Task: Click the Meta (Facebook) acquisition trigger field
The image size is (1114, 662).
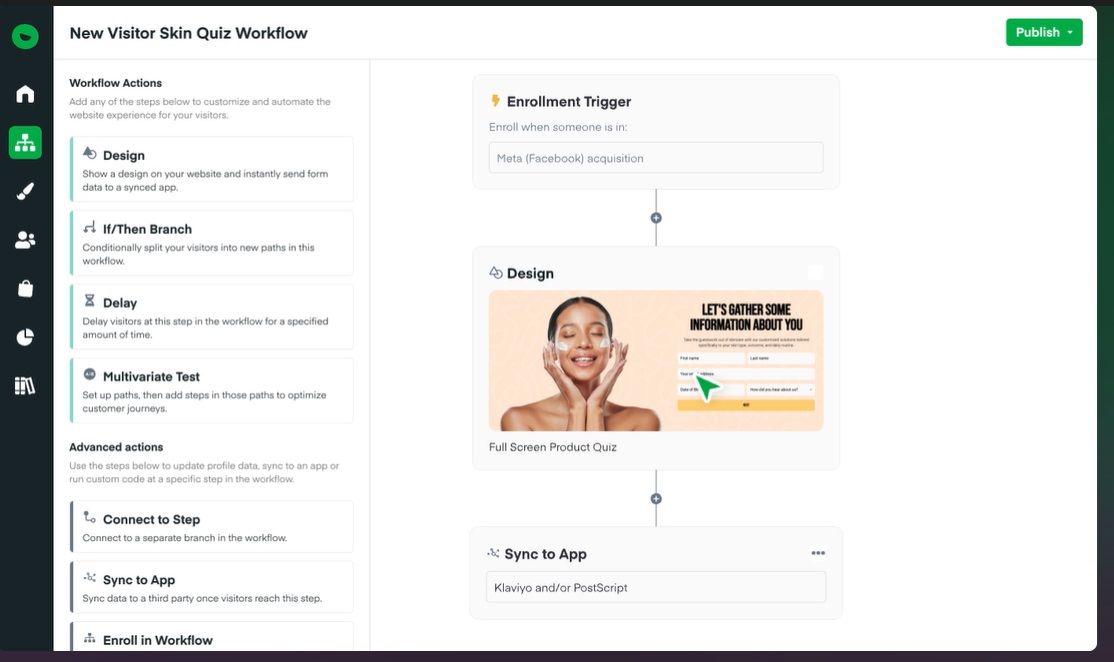Action: 655,158
